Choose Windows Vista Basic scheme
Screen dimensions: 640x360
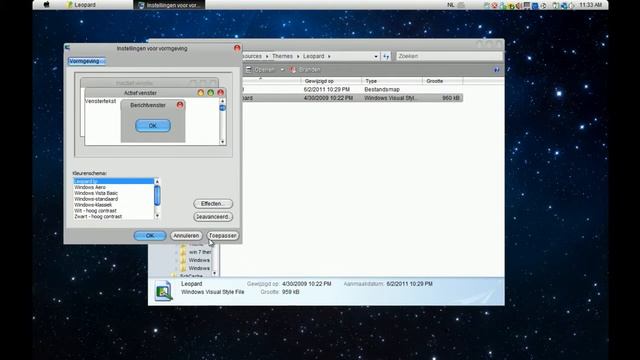(x=113, y=193)
